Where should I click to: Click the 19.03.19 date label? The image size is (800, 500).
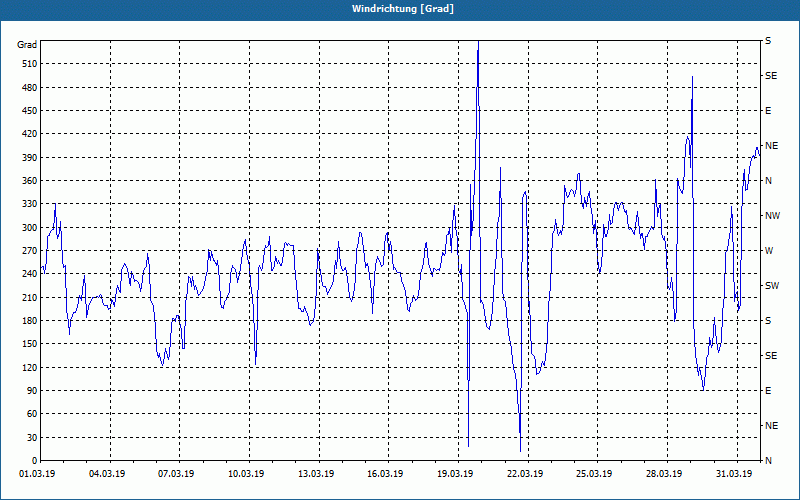click(455, 474)
